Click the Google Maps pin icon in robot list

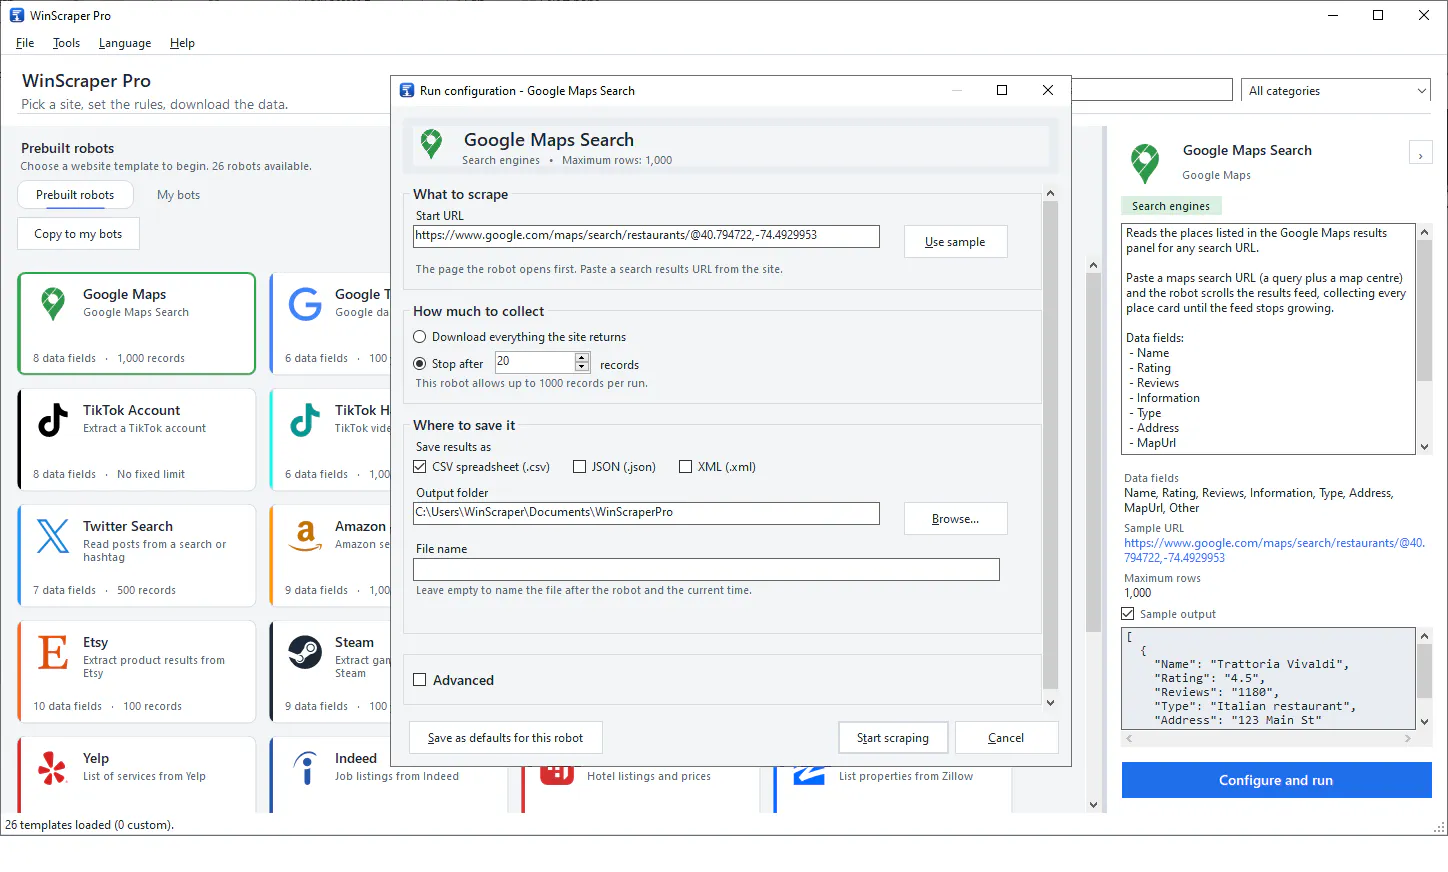pyautogui.click(x=53, y=303)
